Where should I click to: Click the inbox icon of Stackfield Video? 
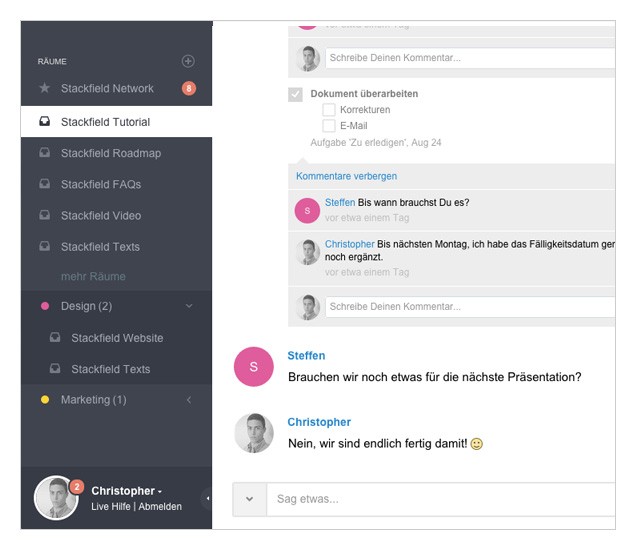point(45,215)
